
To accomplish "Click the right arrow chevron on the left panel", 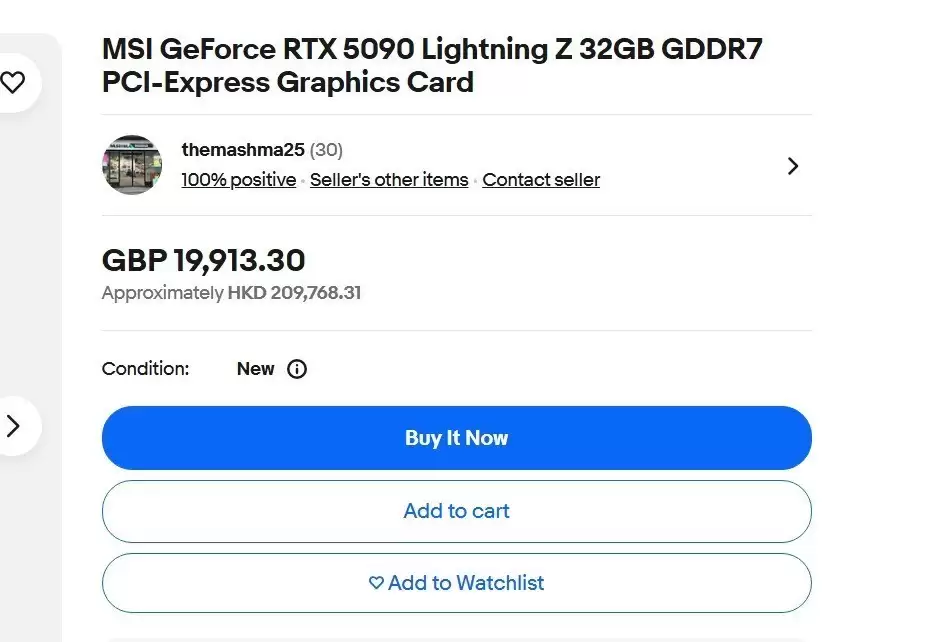I will pos(15,426).
